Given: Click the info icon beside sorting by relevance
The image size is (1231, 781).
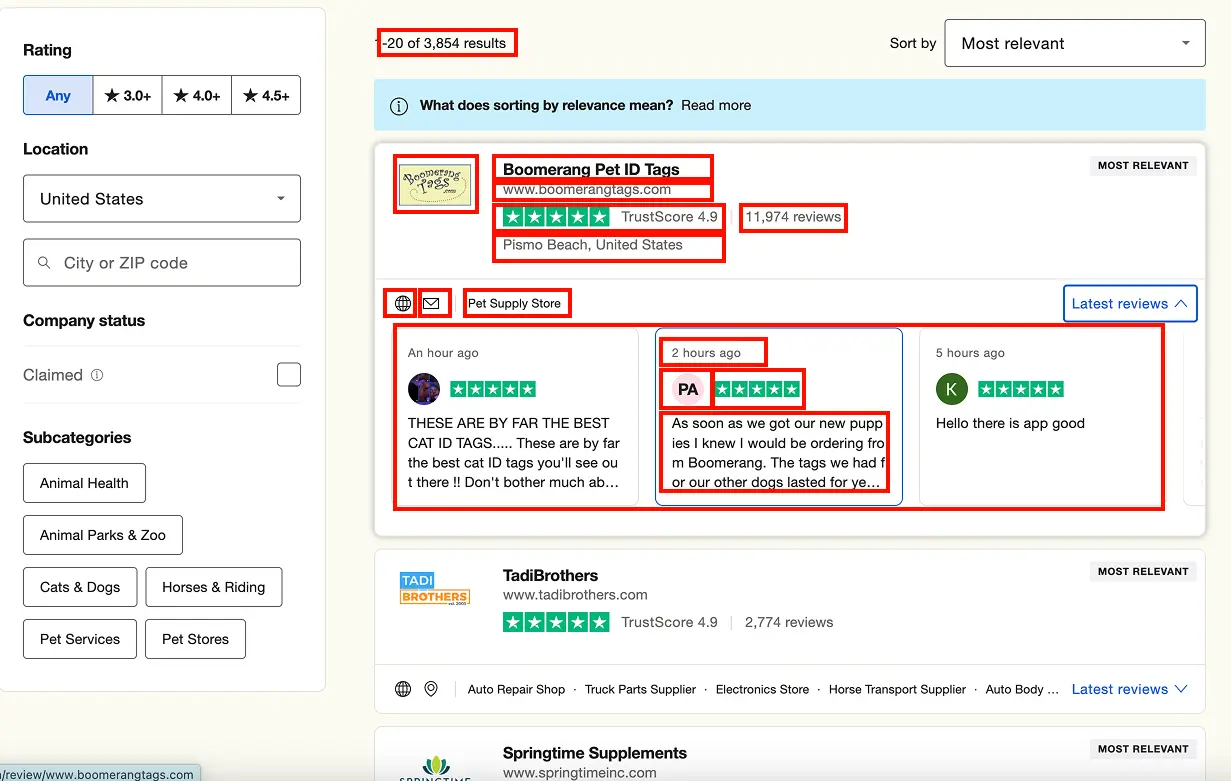Looking at the screenshot, I should 399,106.
